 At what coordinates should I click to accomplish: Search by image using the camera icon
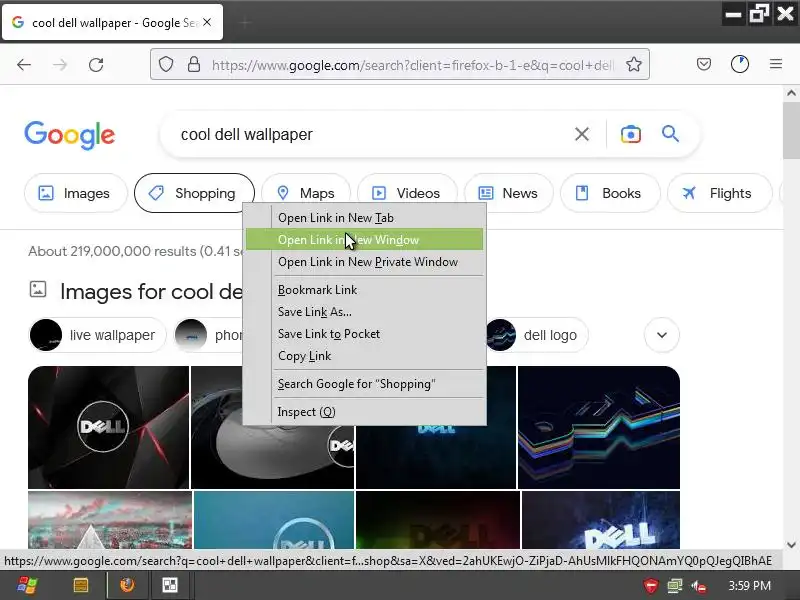(631, 134)
